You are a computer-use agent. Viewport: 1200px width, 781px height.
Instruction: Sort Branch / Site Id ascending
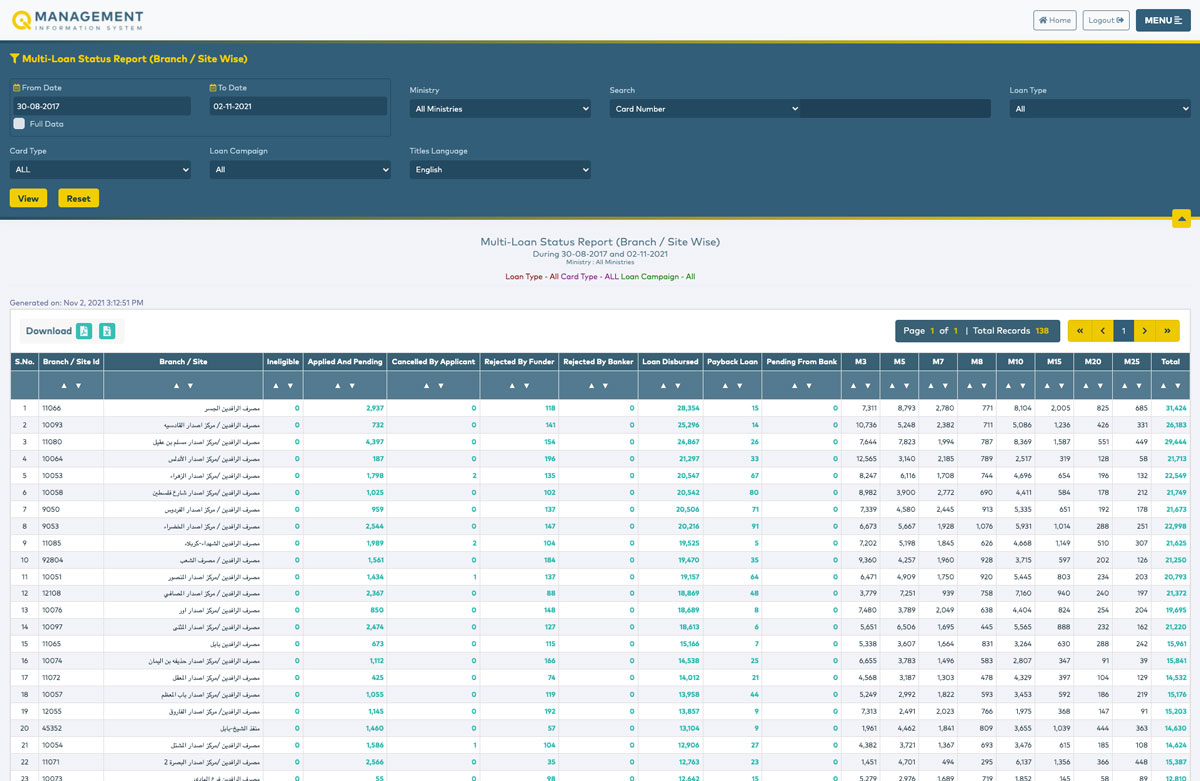(63, 385)
